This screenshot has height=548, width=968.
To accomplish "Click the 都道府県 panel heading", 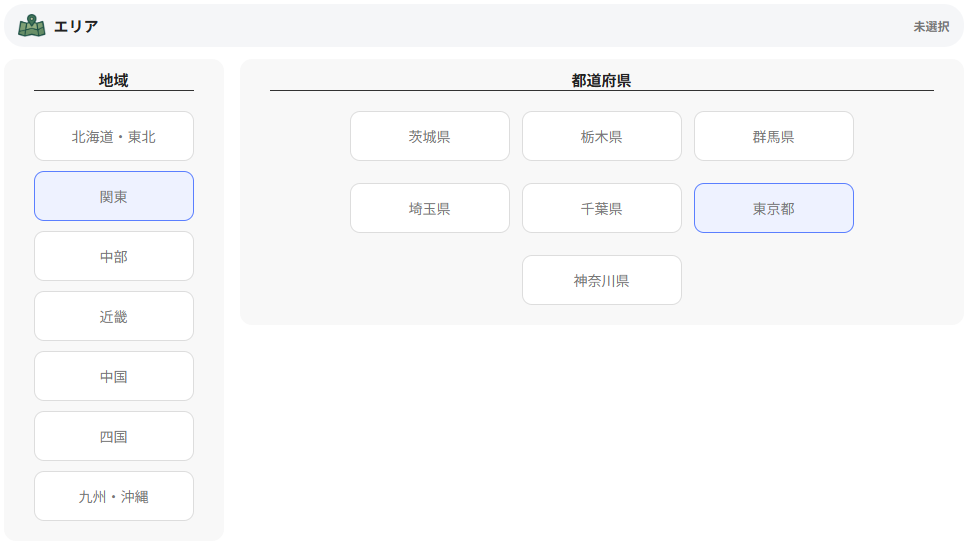I will point(601,80).
